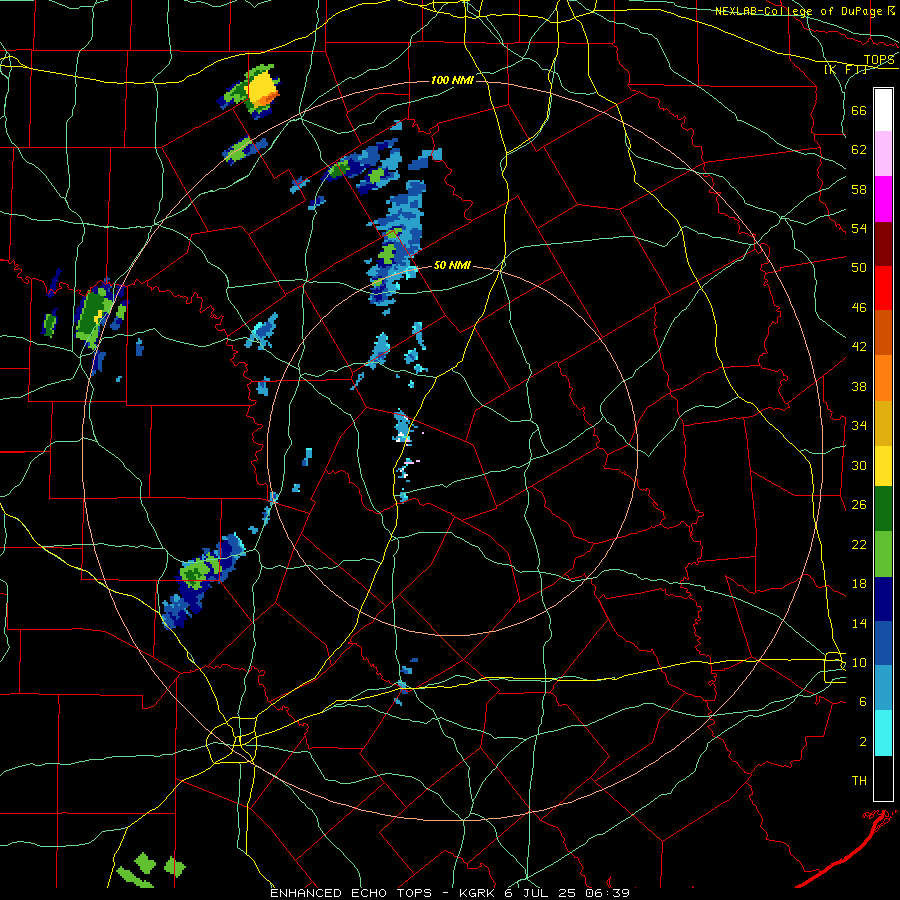The height and width of the screenshot is (900, 900).
Task: Click the "30" scale value
Action: point(859,465)
